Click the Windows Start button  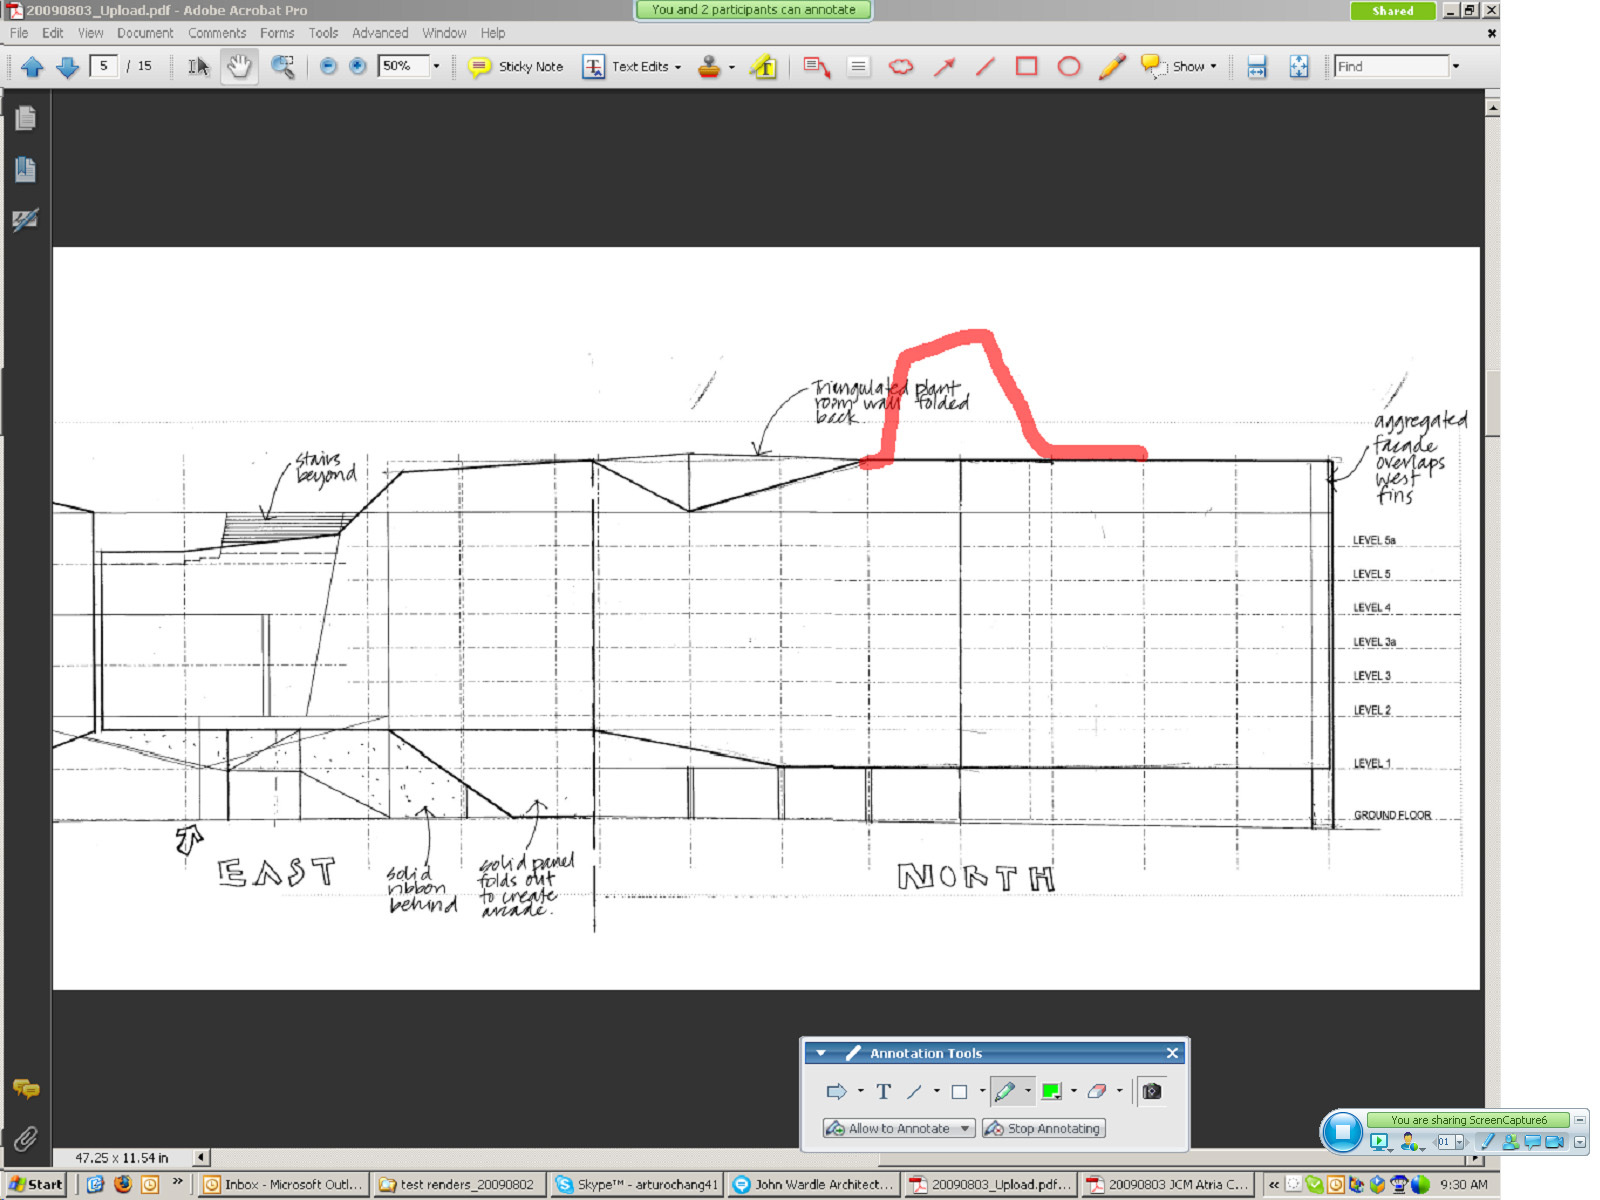click(36, 1184)
